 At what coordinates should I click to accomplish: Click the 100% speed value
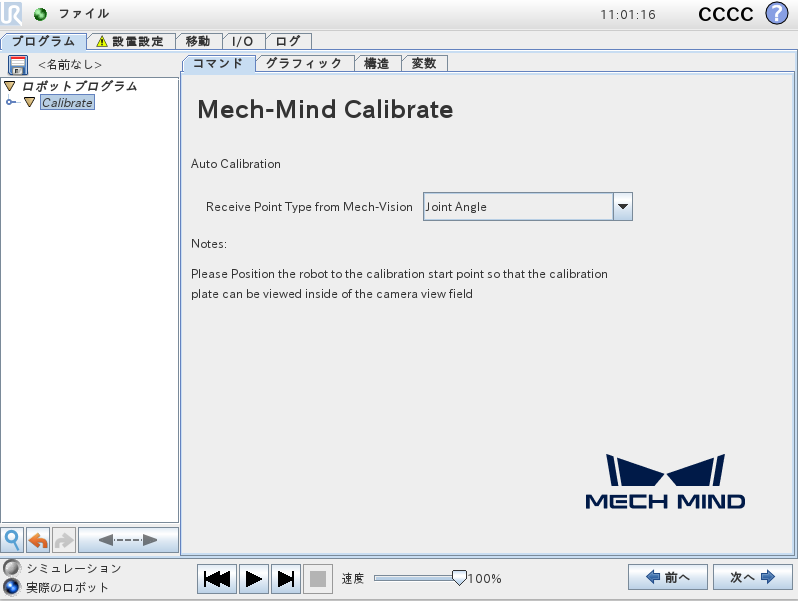484,579
